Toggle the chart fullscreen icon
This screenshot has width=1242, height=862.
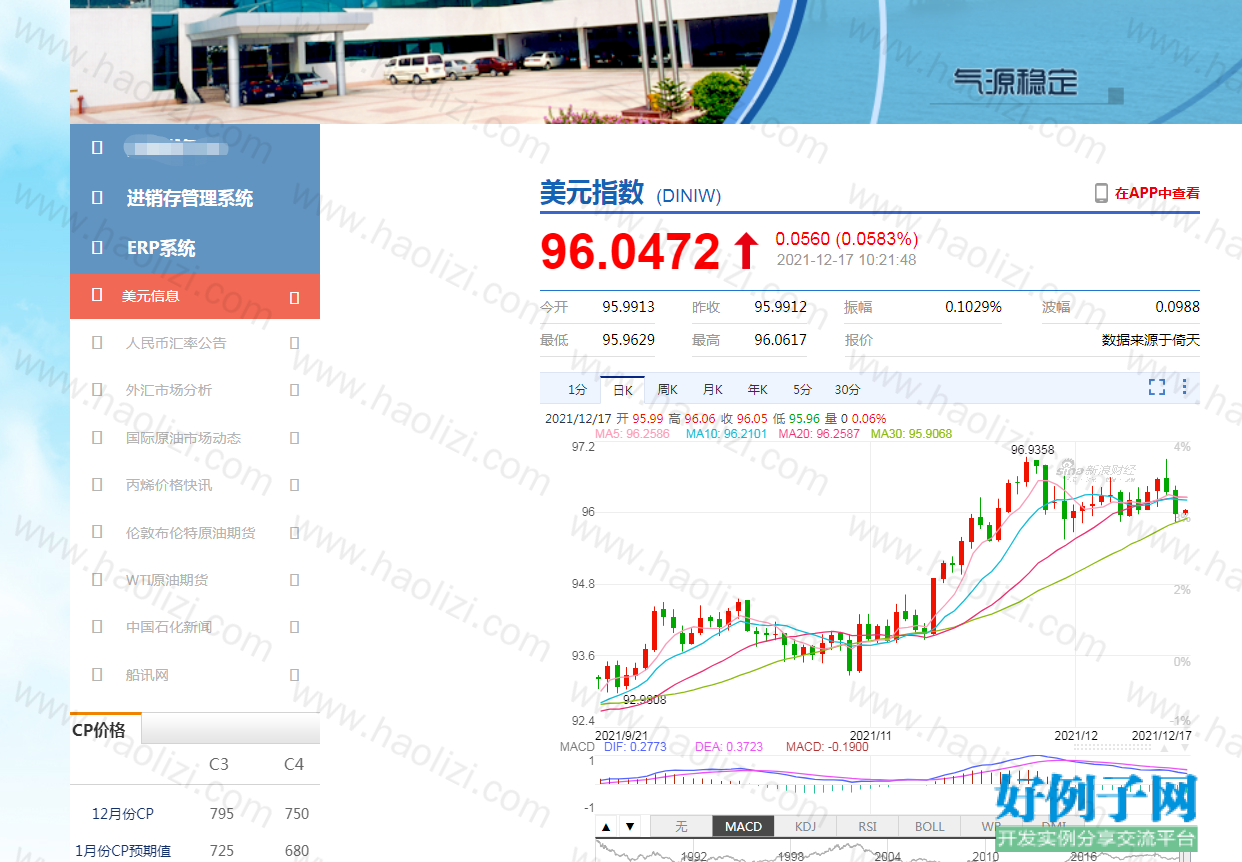point(1157,387)
